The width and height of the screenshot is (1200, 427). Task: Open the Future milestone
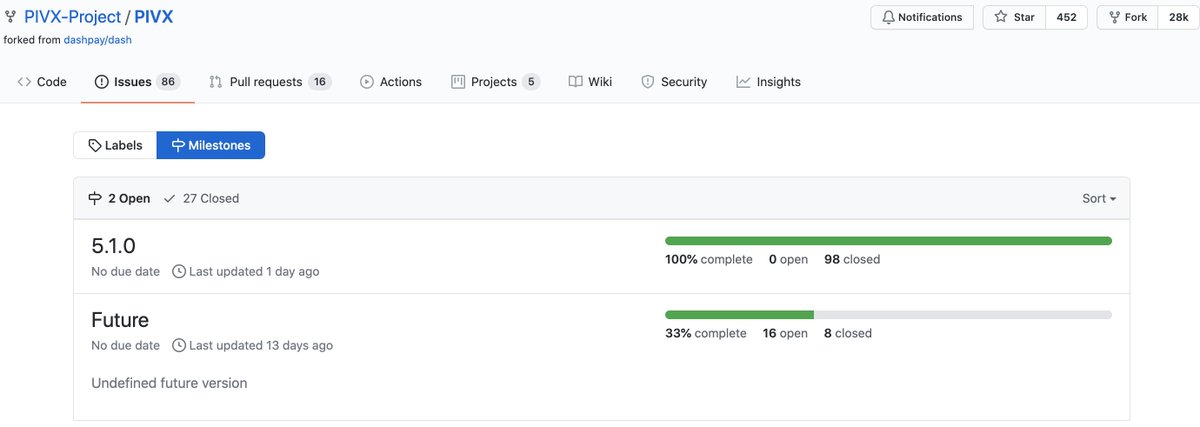120,320
